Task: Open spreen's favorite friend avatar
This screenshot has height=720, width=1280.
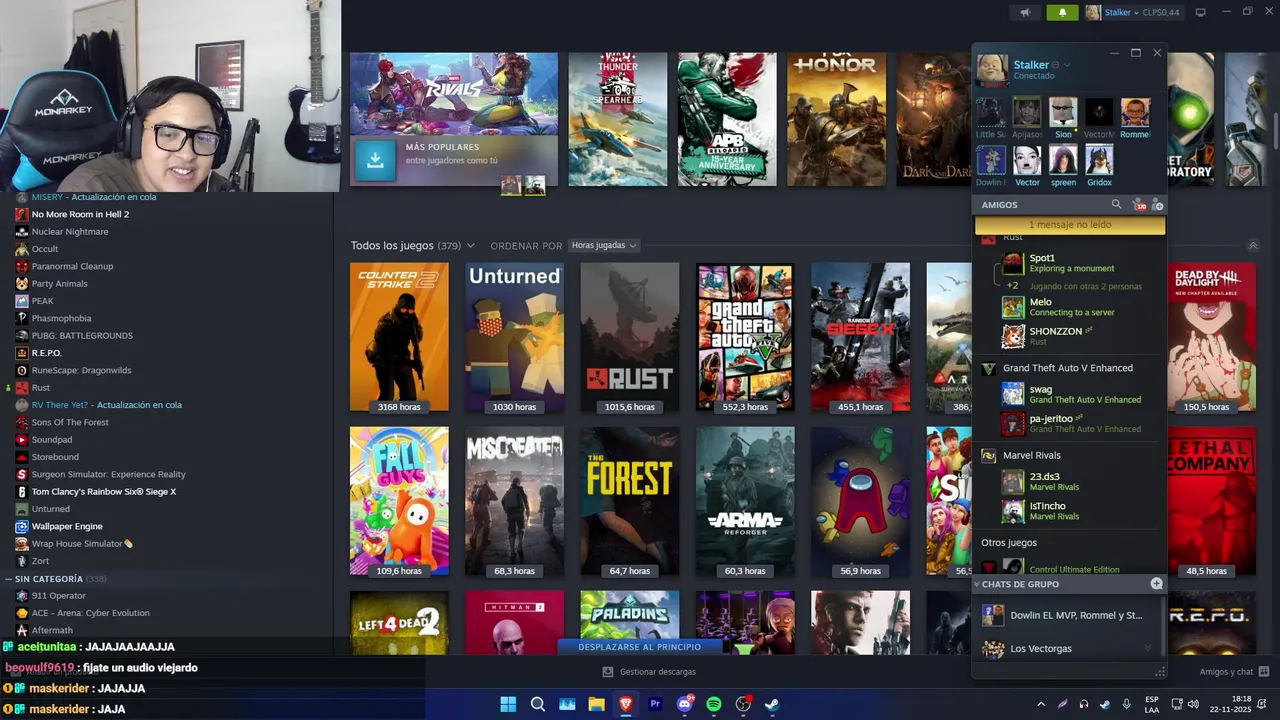Action: pos(1063,160)
